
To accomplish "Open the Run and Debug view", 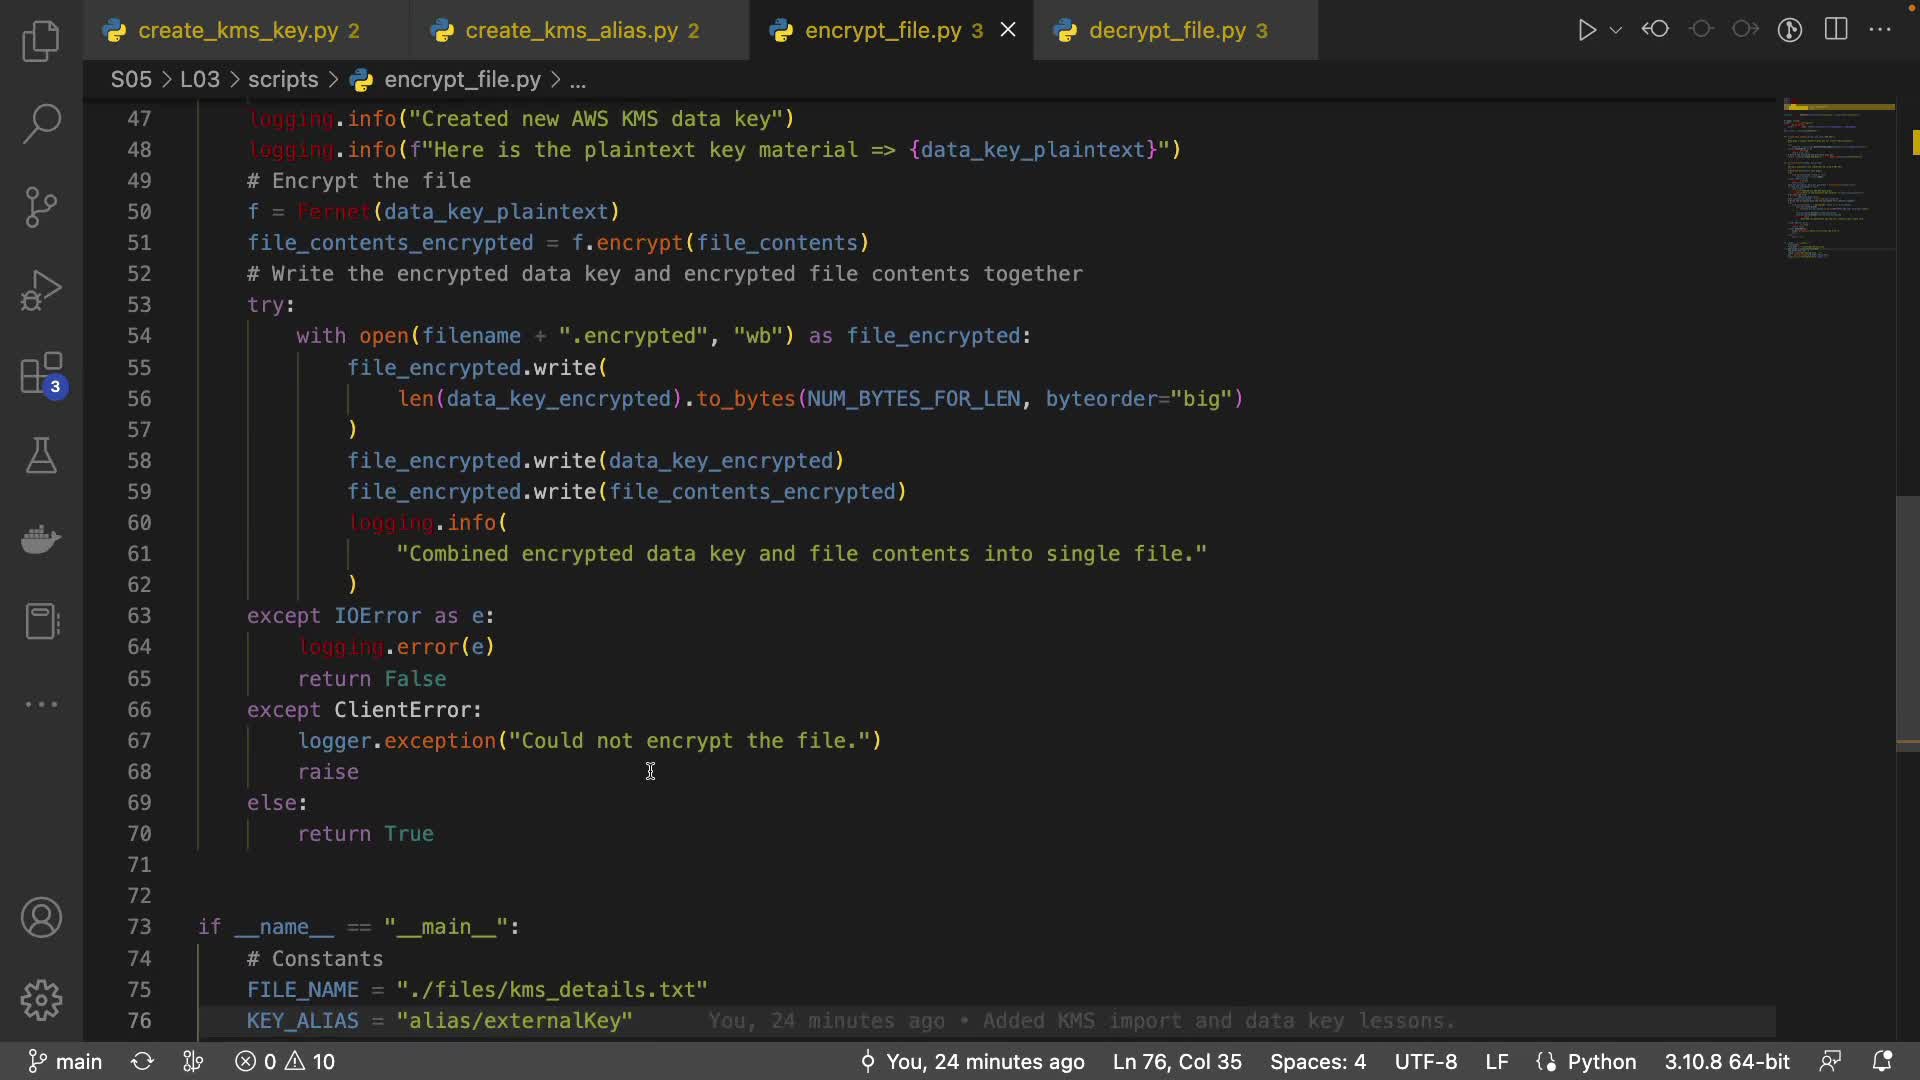I will (x=41, y=290).
